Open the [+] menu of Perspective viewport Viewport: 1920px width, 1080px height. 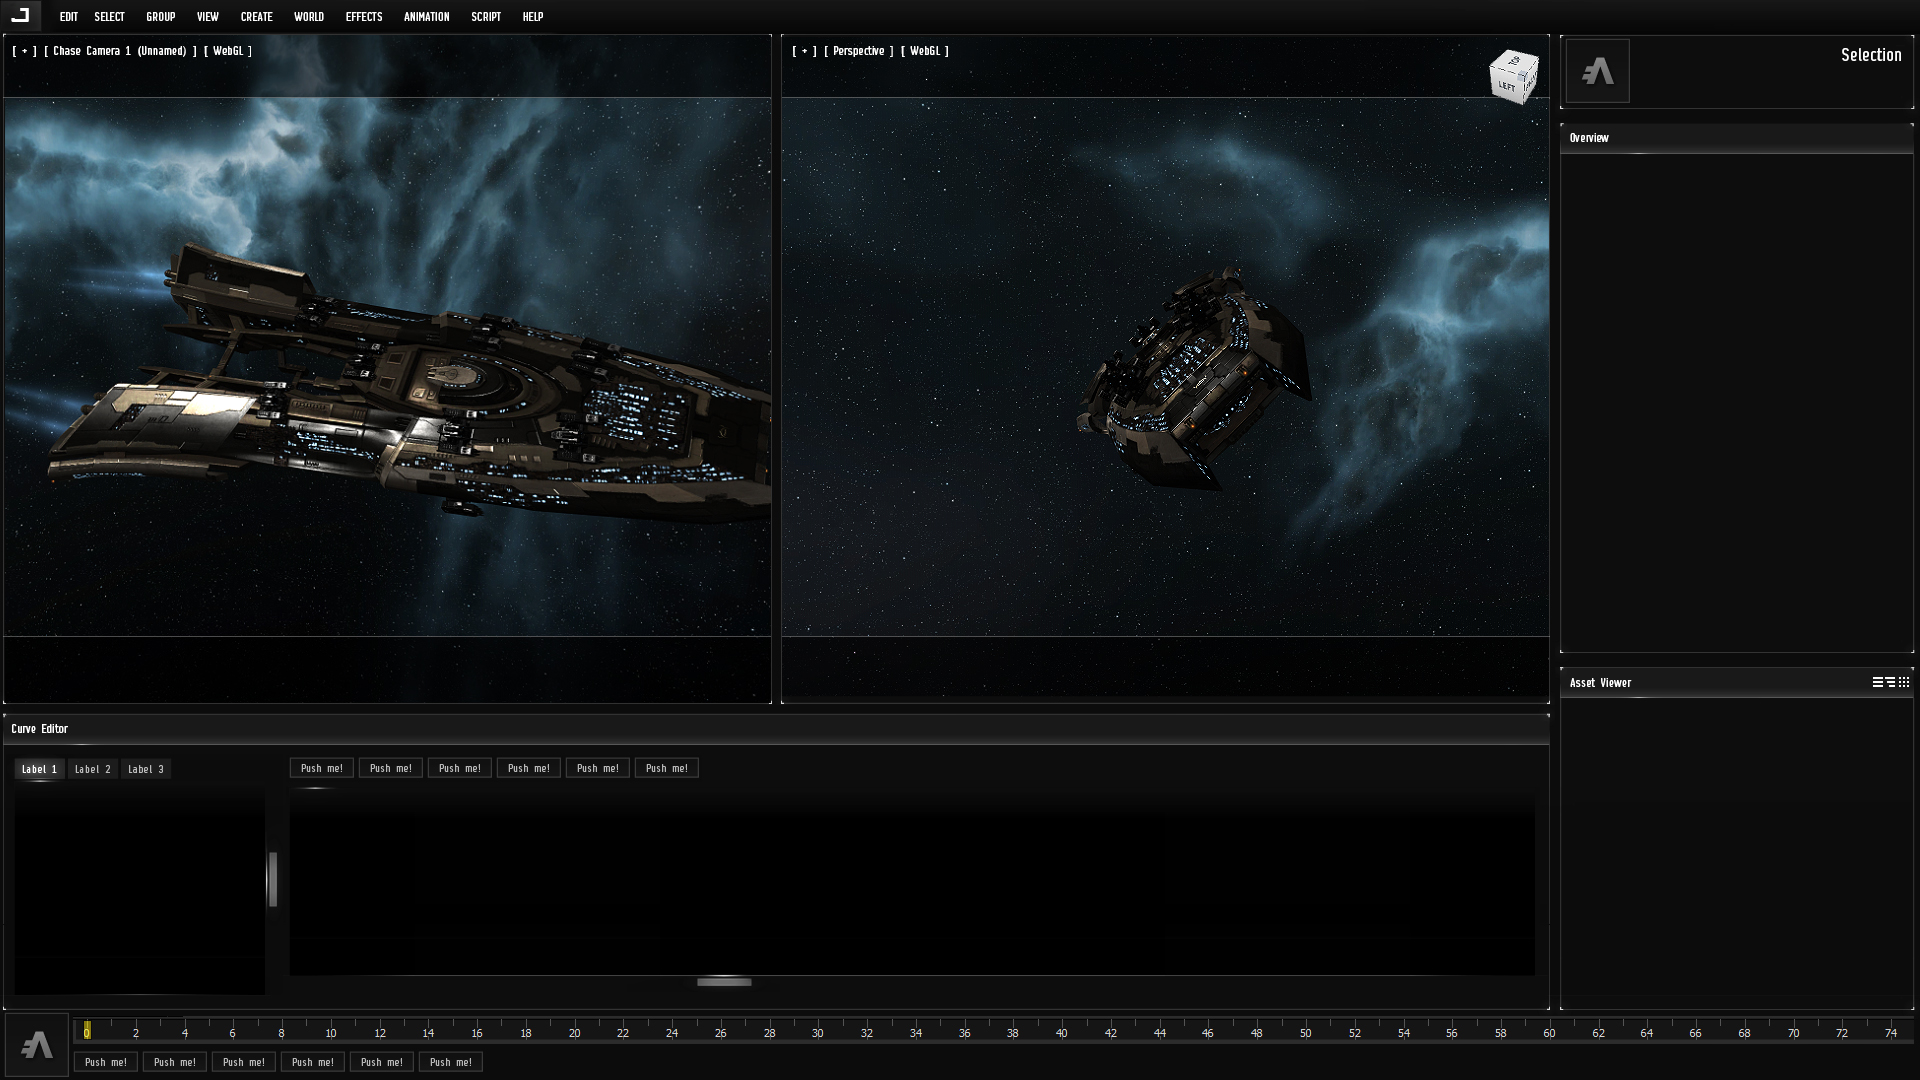pyautogui.click(x=804, y=51)
